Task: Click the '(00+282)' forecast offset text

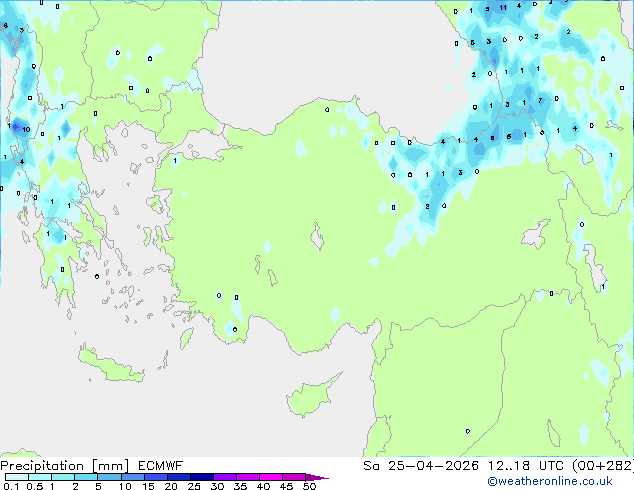Action: 603,466
